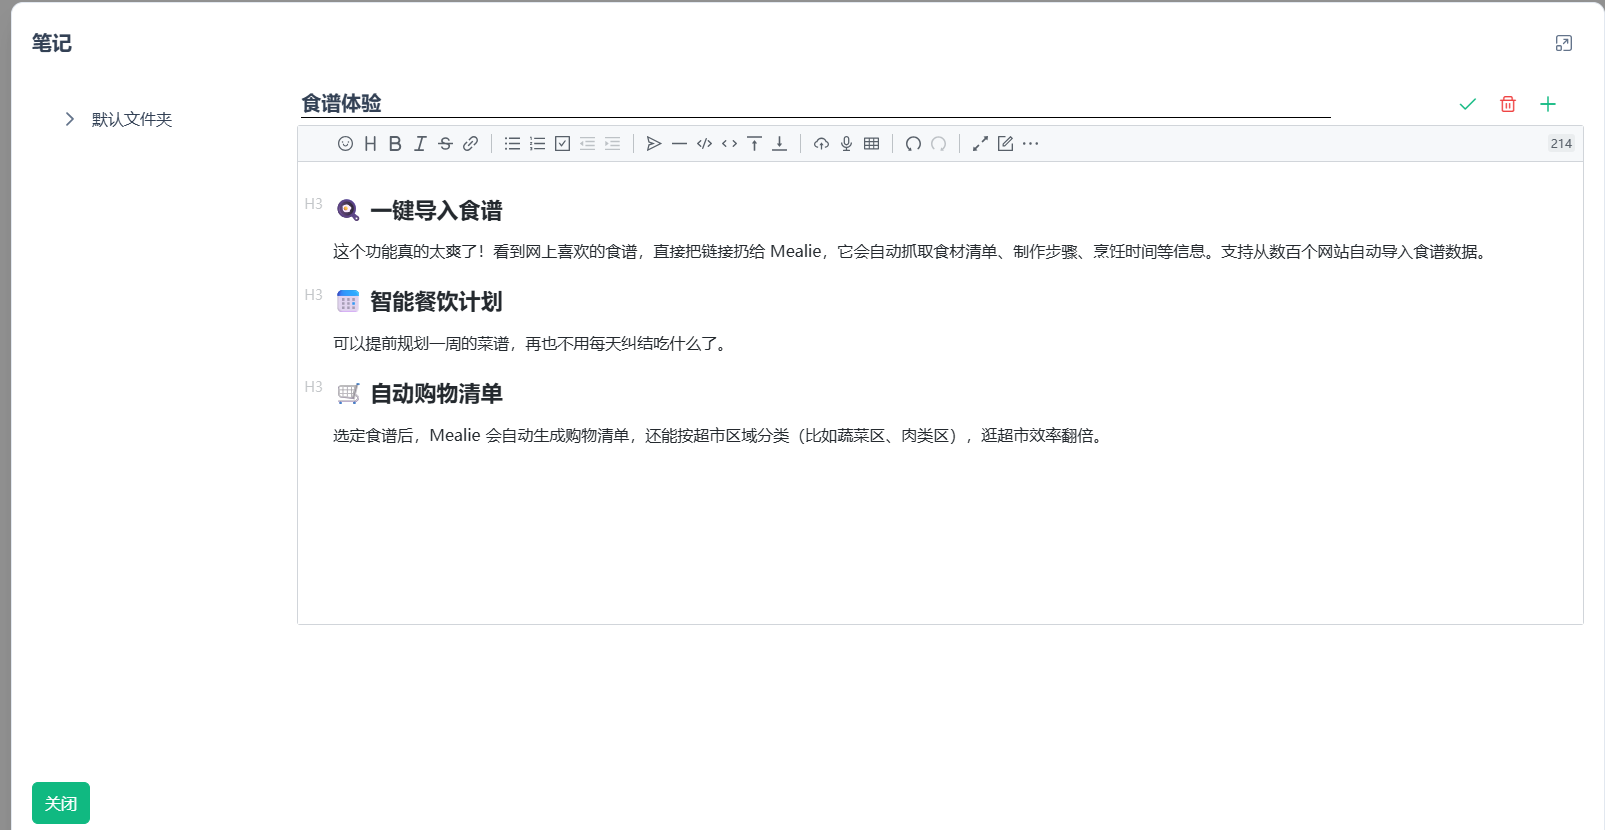Open the more options ellipsis menu
The image size is (1605, 830).
click(1030, 144)
